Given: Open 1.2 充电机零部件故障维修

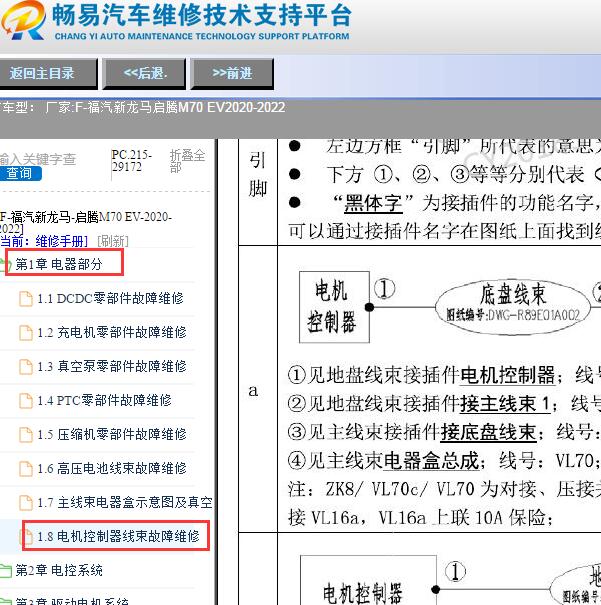Looking at the screenshot, I should pos(111,333).
